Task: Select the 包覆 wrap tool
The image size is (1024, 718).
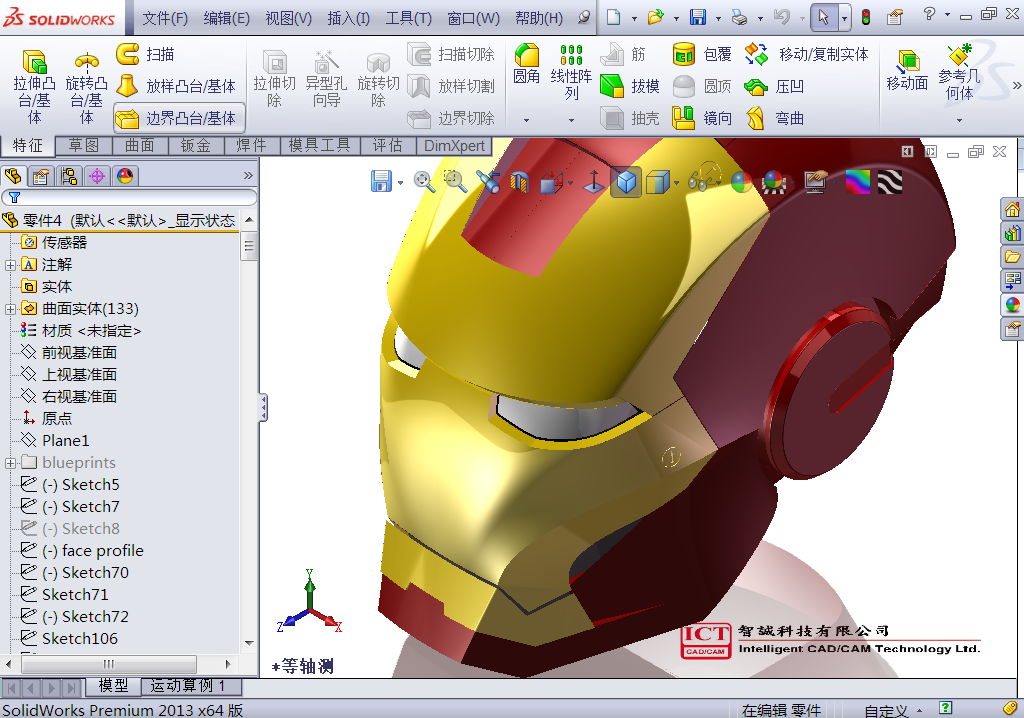Action: [x=702, y=54]
